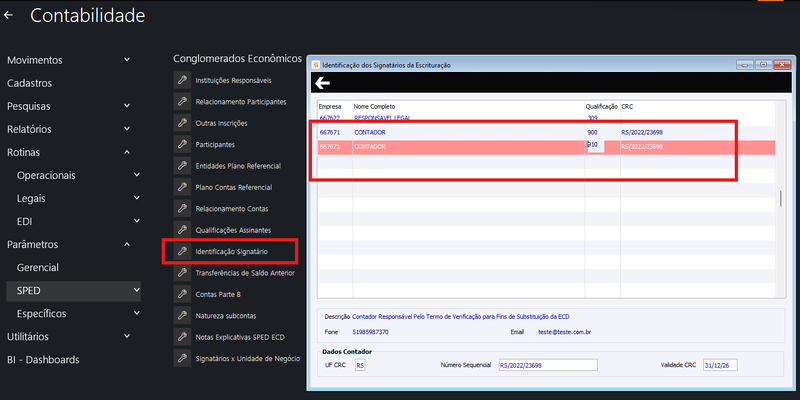Screen dimensions: 800x400
Task: Select the RESPONSAVEL LEGAL row 667622
Action: tap(546, 118)
